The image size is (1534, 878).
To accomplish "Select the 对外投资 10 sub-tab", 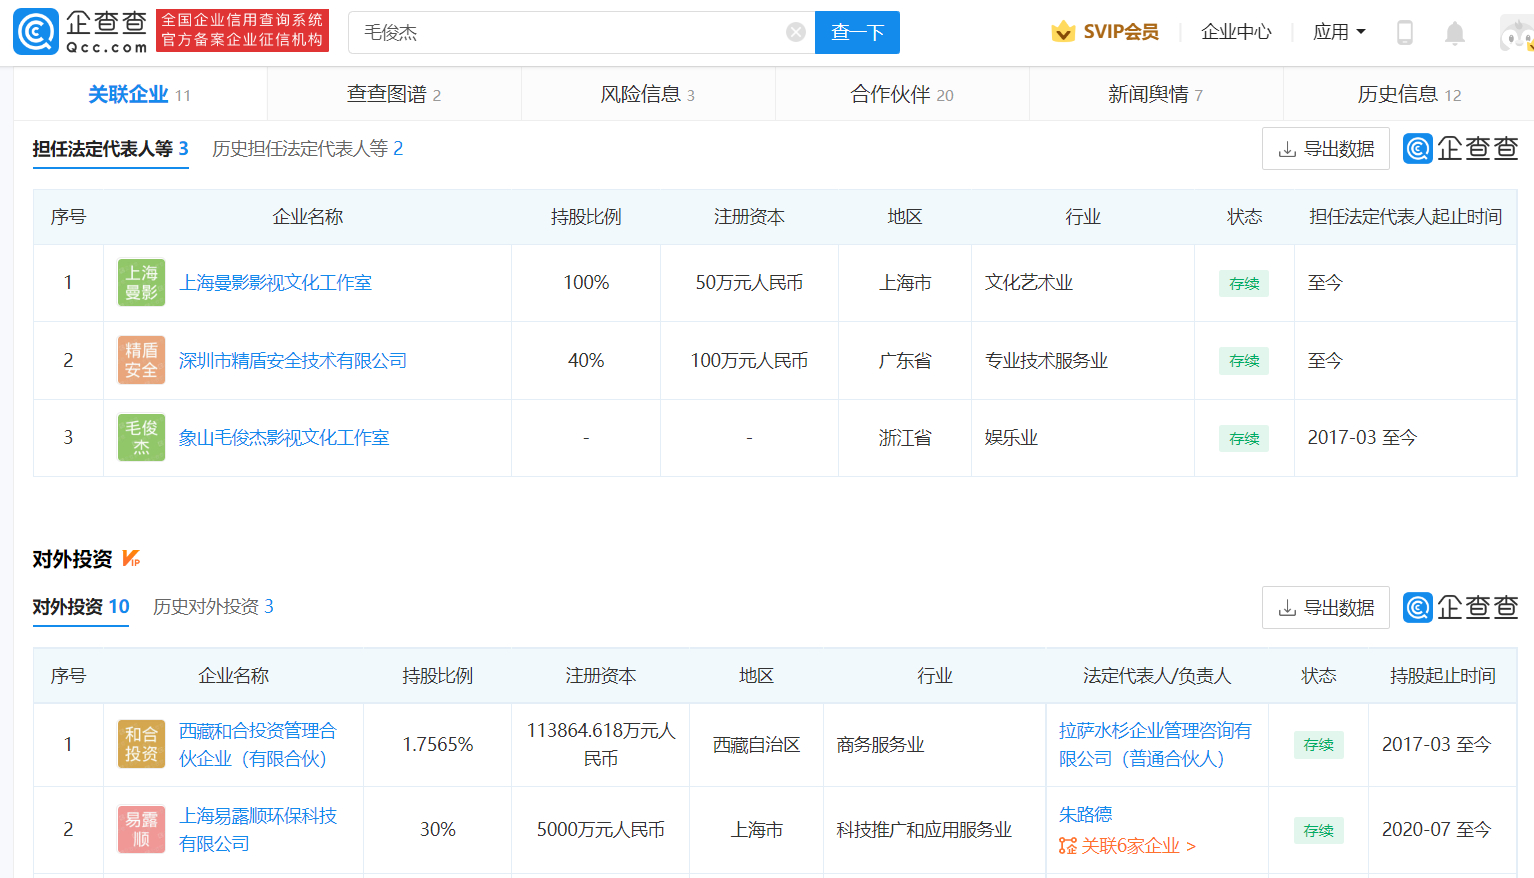I will 81,607.
